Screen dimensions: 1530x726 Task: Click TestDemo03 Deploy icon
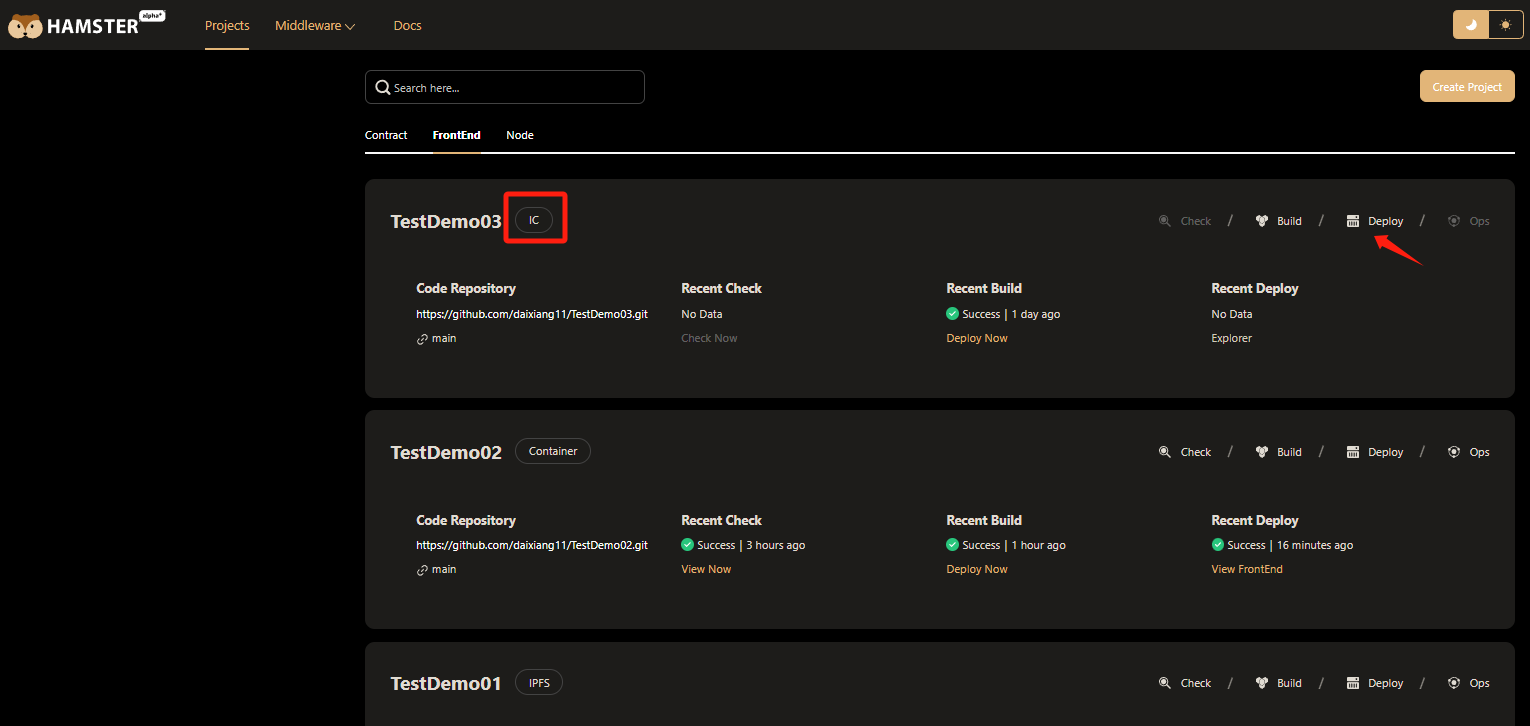[x=1353, y=221]
